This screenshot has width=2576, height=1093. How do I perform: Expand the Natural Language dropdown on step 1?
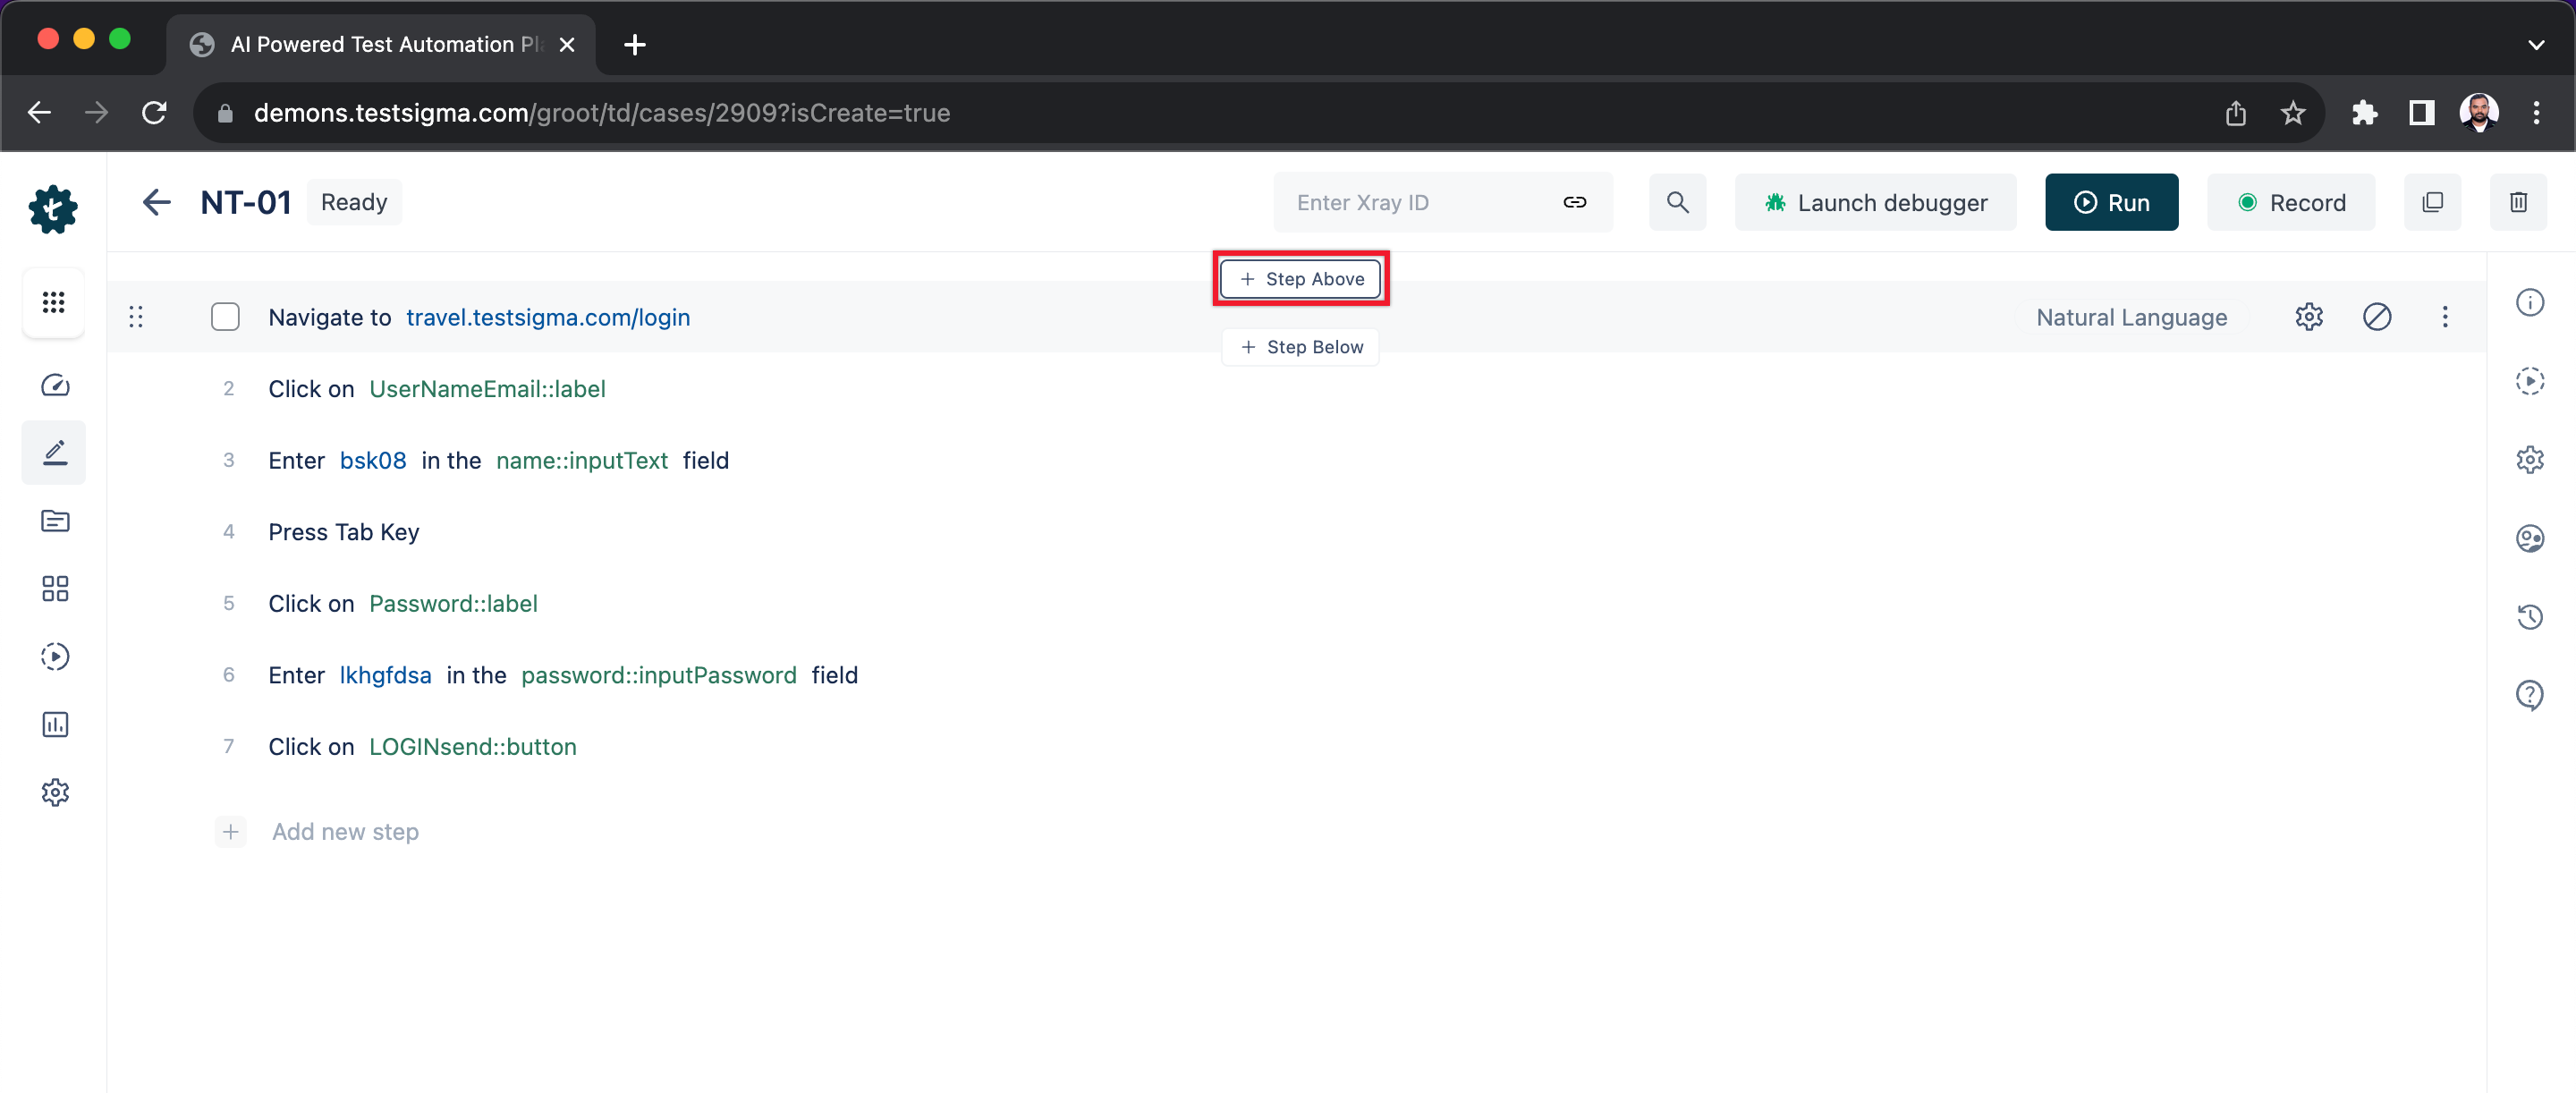[x=2132, y=316]
